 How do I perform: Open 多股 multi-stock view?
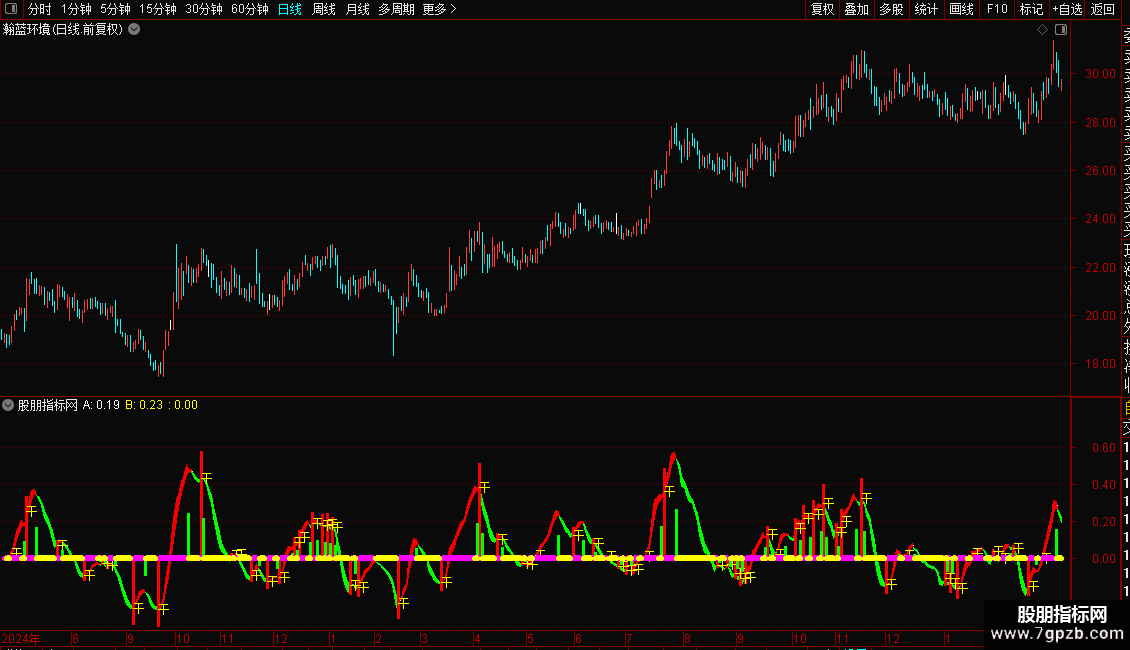(891, 9)
